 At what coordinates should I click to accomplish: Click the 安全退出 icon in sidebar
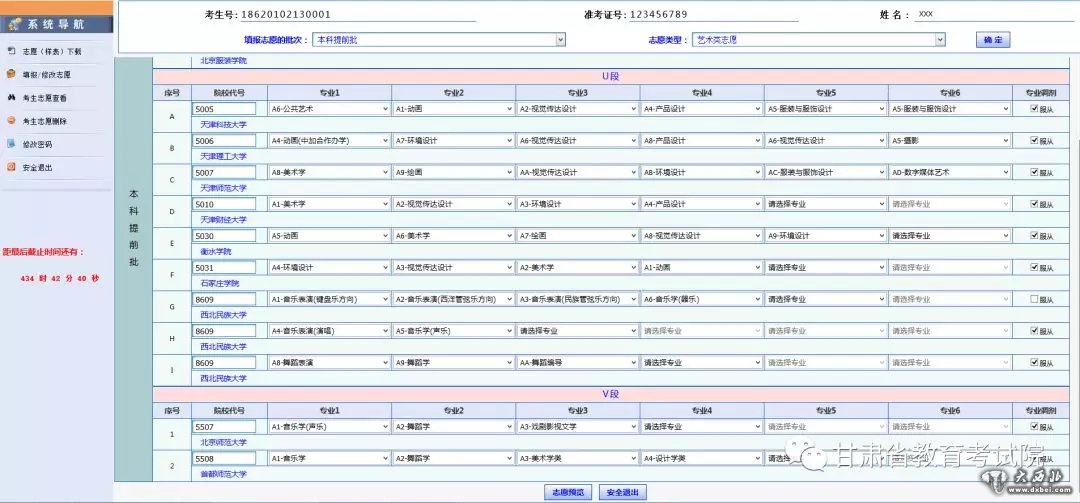click(x=11, y=167)
